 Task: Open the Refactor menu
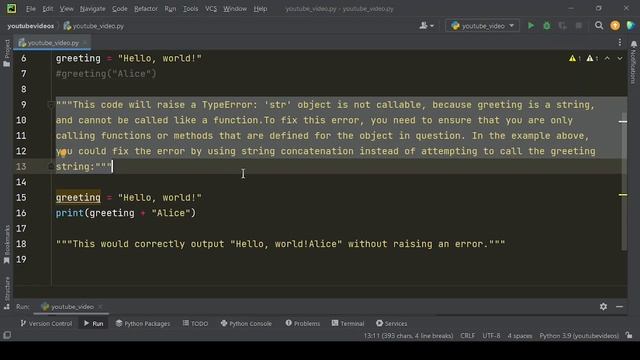tap(146, 9)
